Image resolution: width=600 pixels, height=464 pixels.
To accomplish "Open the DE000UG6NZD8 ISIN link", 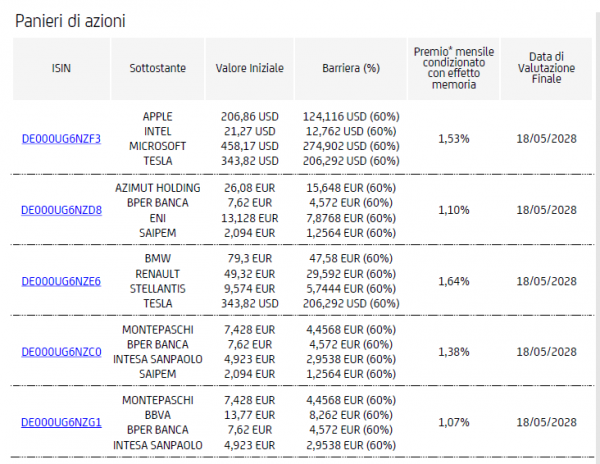I will click(61, 210).
